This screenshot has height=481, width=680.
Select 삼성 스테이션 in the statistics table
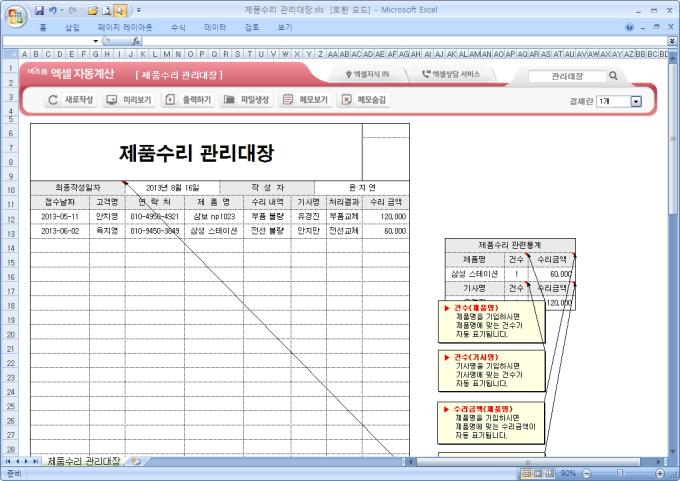coord(474,274)
